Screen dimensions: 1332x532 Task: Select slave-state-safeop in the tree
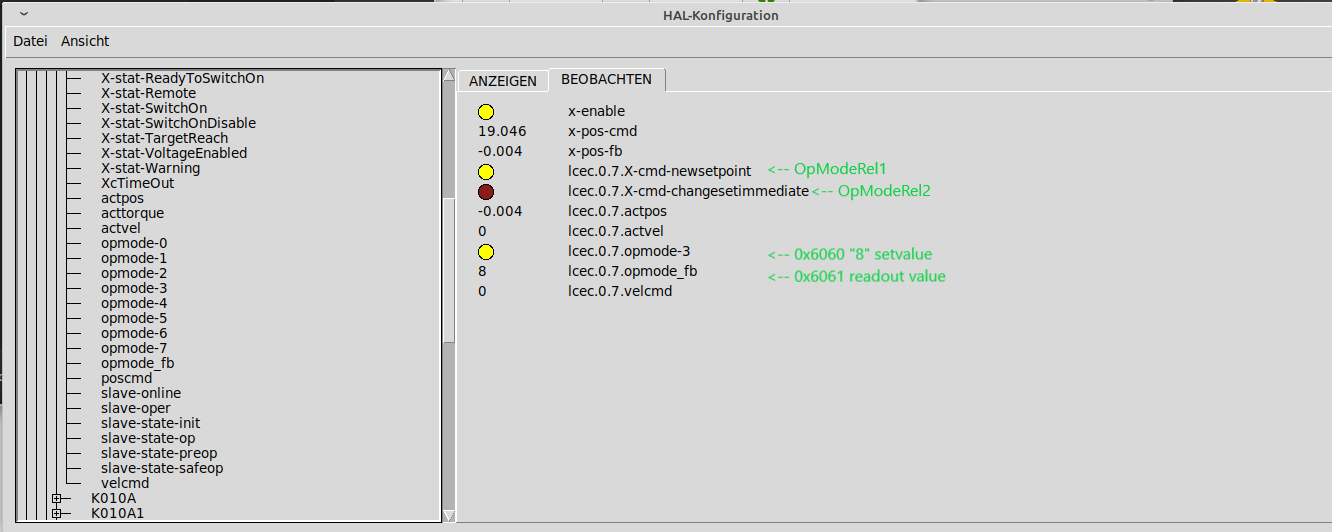point(162,468)
